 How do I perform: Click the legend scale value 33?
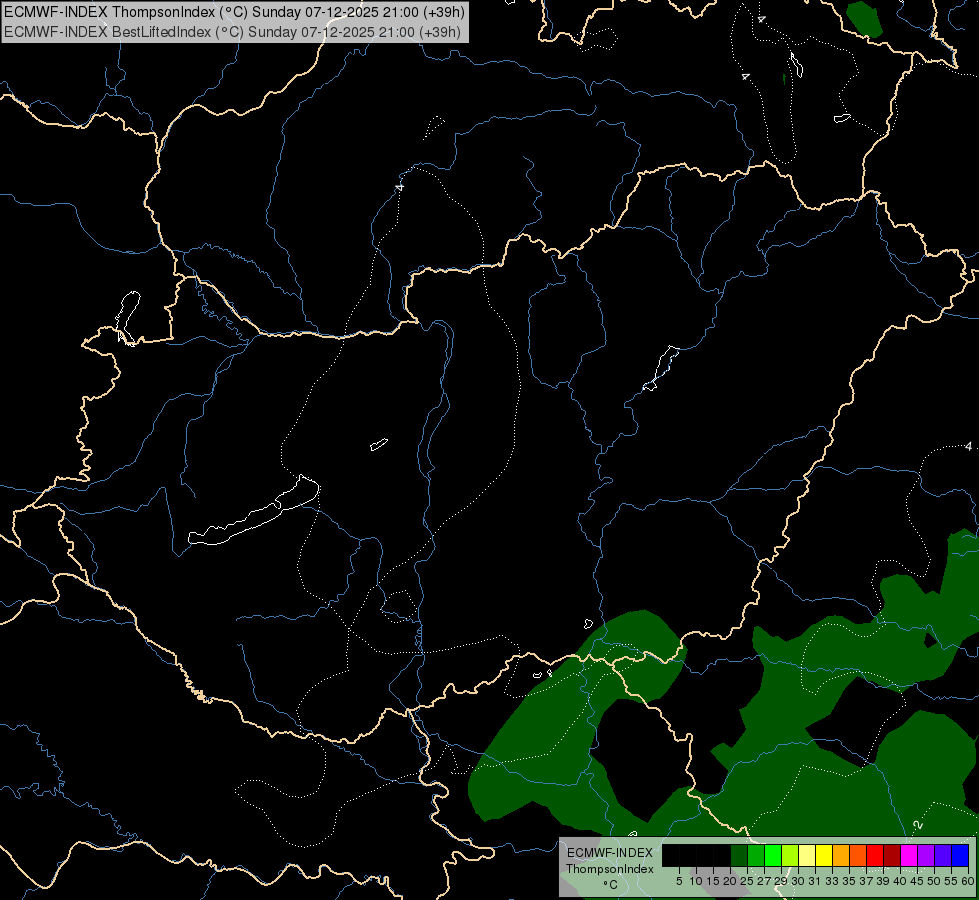pos(832,881)
